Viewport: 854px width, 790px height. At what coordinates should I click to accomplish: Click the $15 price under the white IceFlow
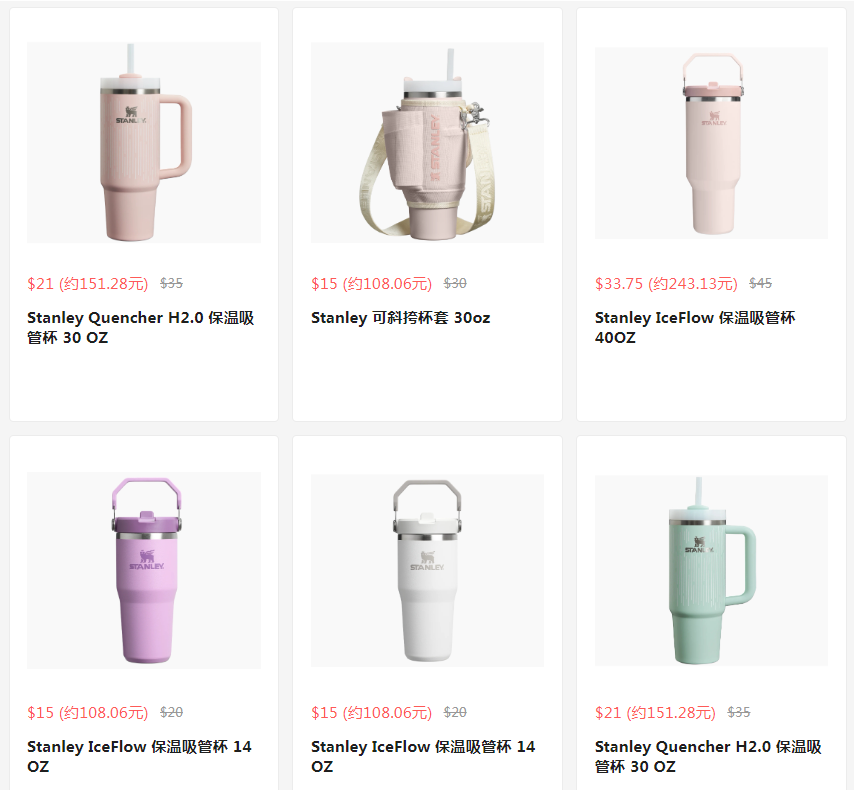371,713
